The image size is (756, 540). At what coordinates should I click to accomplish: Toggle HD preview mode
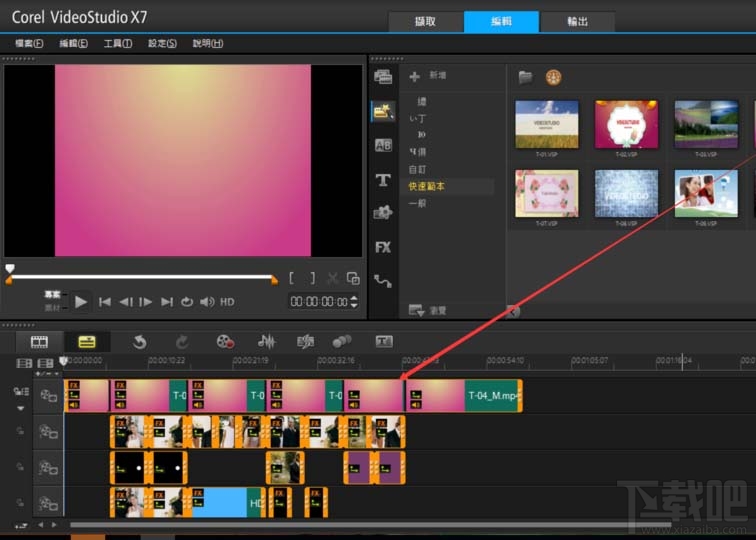[x=227, y=302]
